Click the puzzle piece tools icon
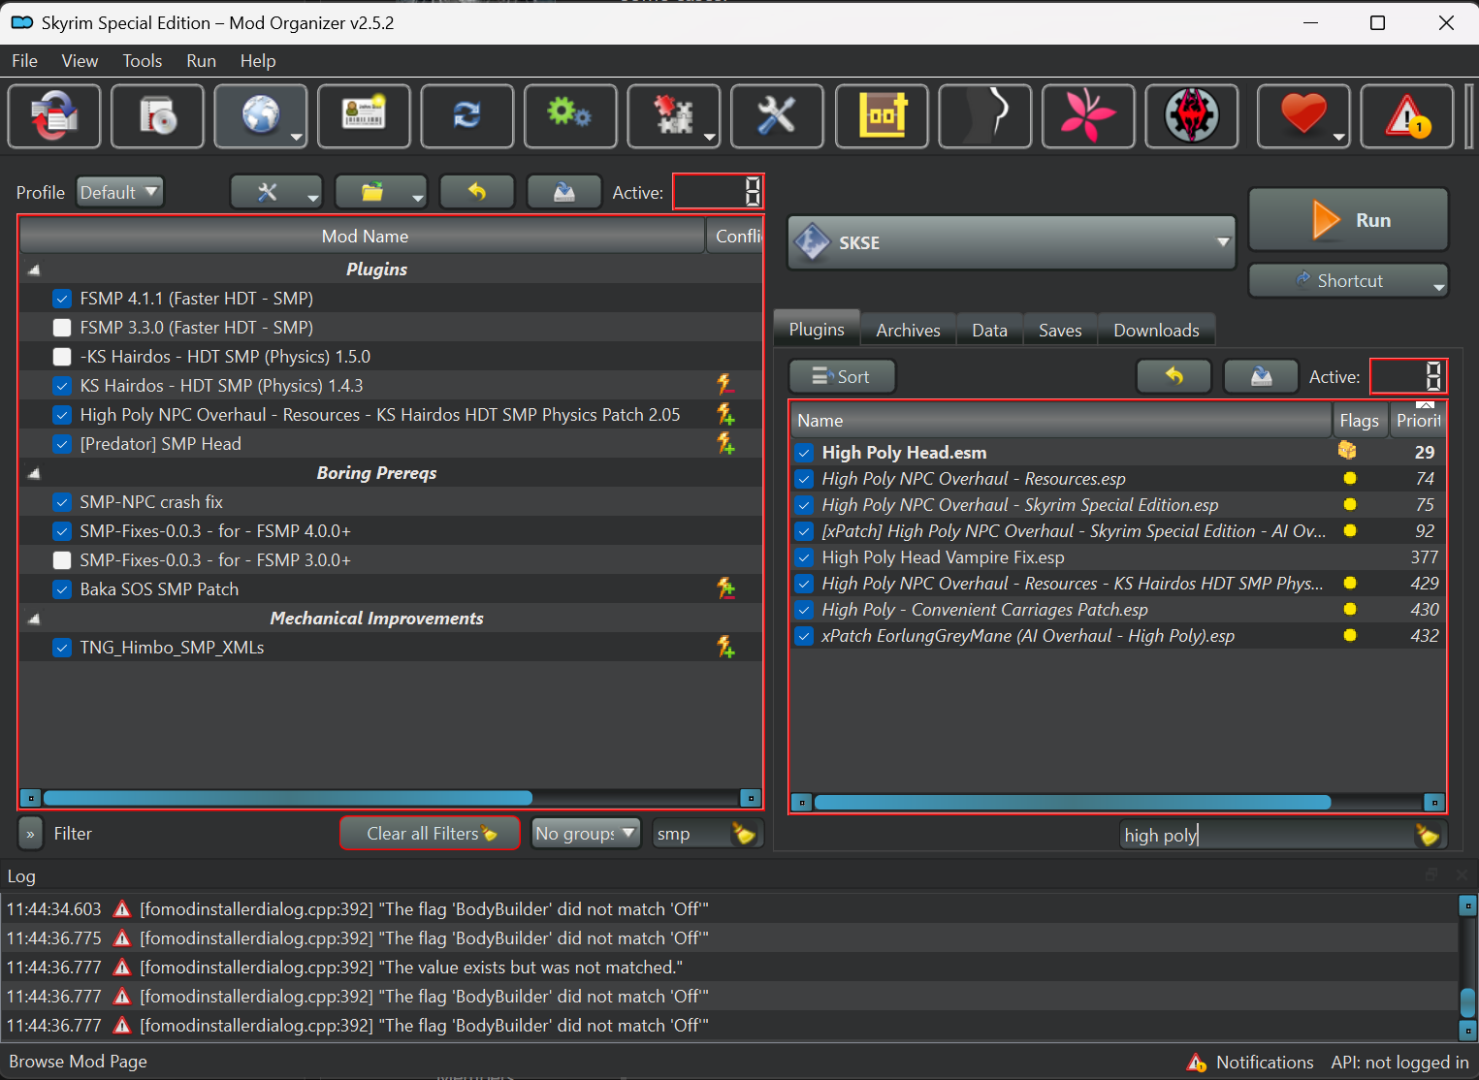This screenshot has height=1080, width=1479. click(x=674, y=116)
